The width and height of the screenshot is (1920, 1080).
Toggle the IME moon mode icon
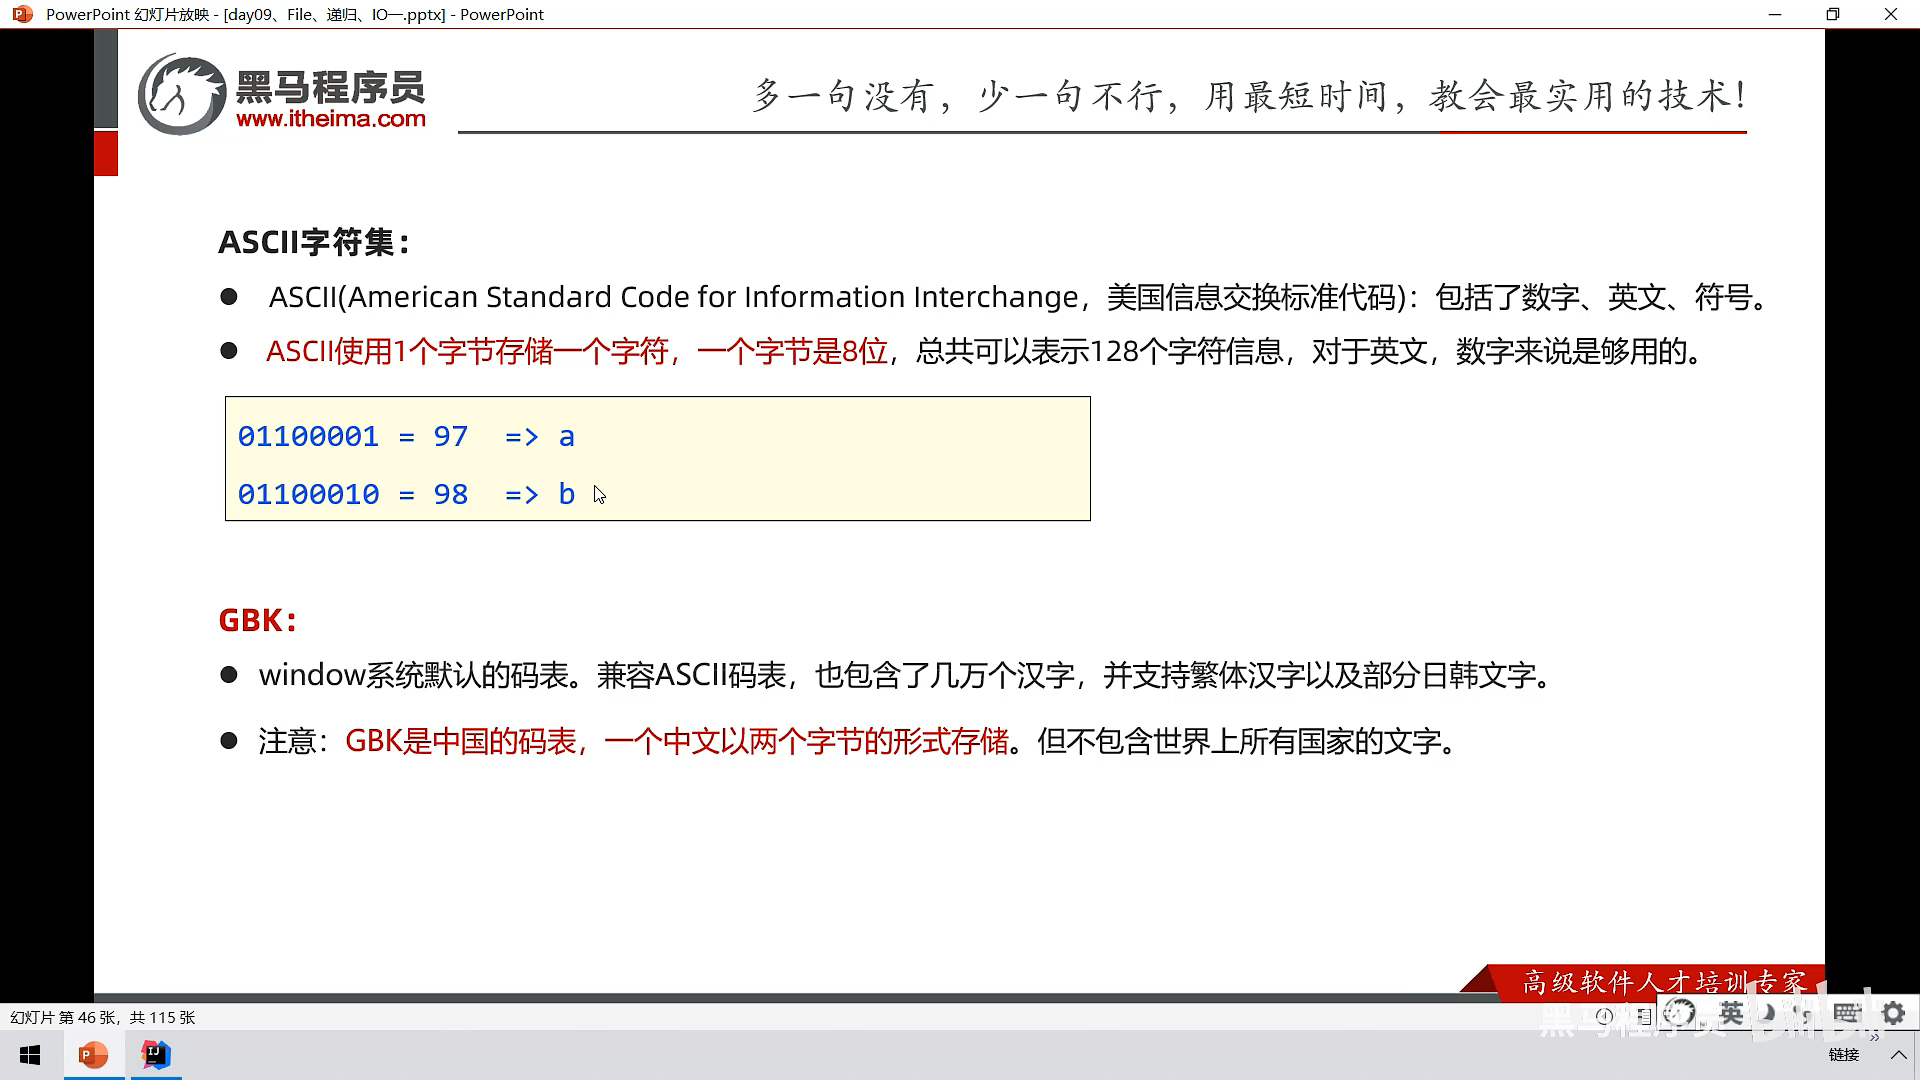[1768, 1013]
